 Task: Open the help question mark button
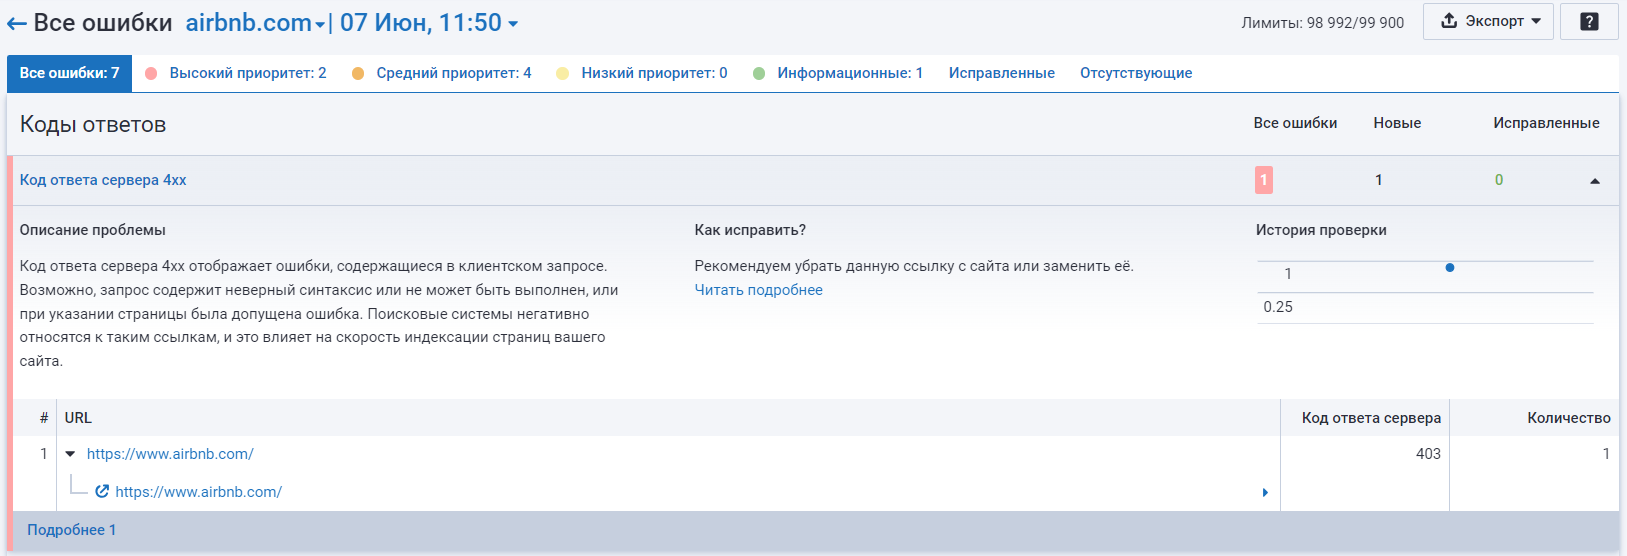pyautogui.click(x=1589, y=22)
